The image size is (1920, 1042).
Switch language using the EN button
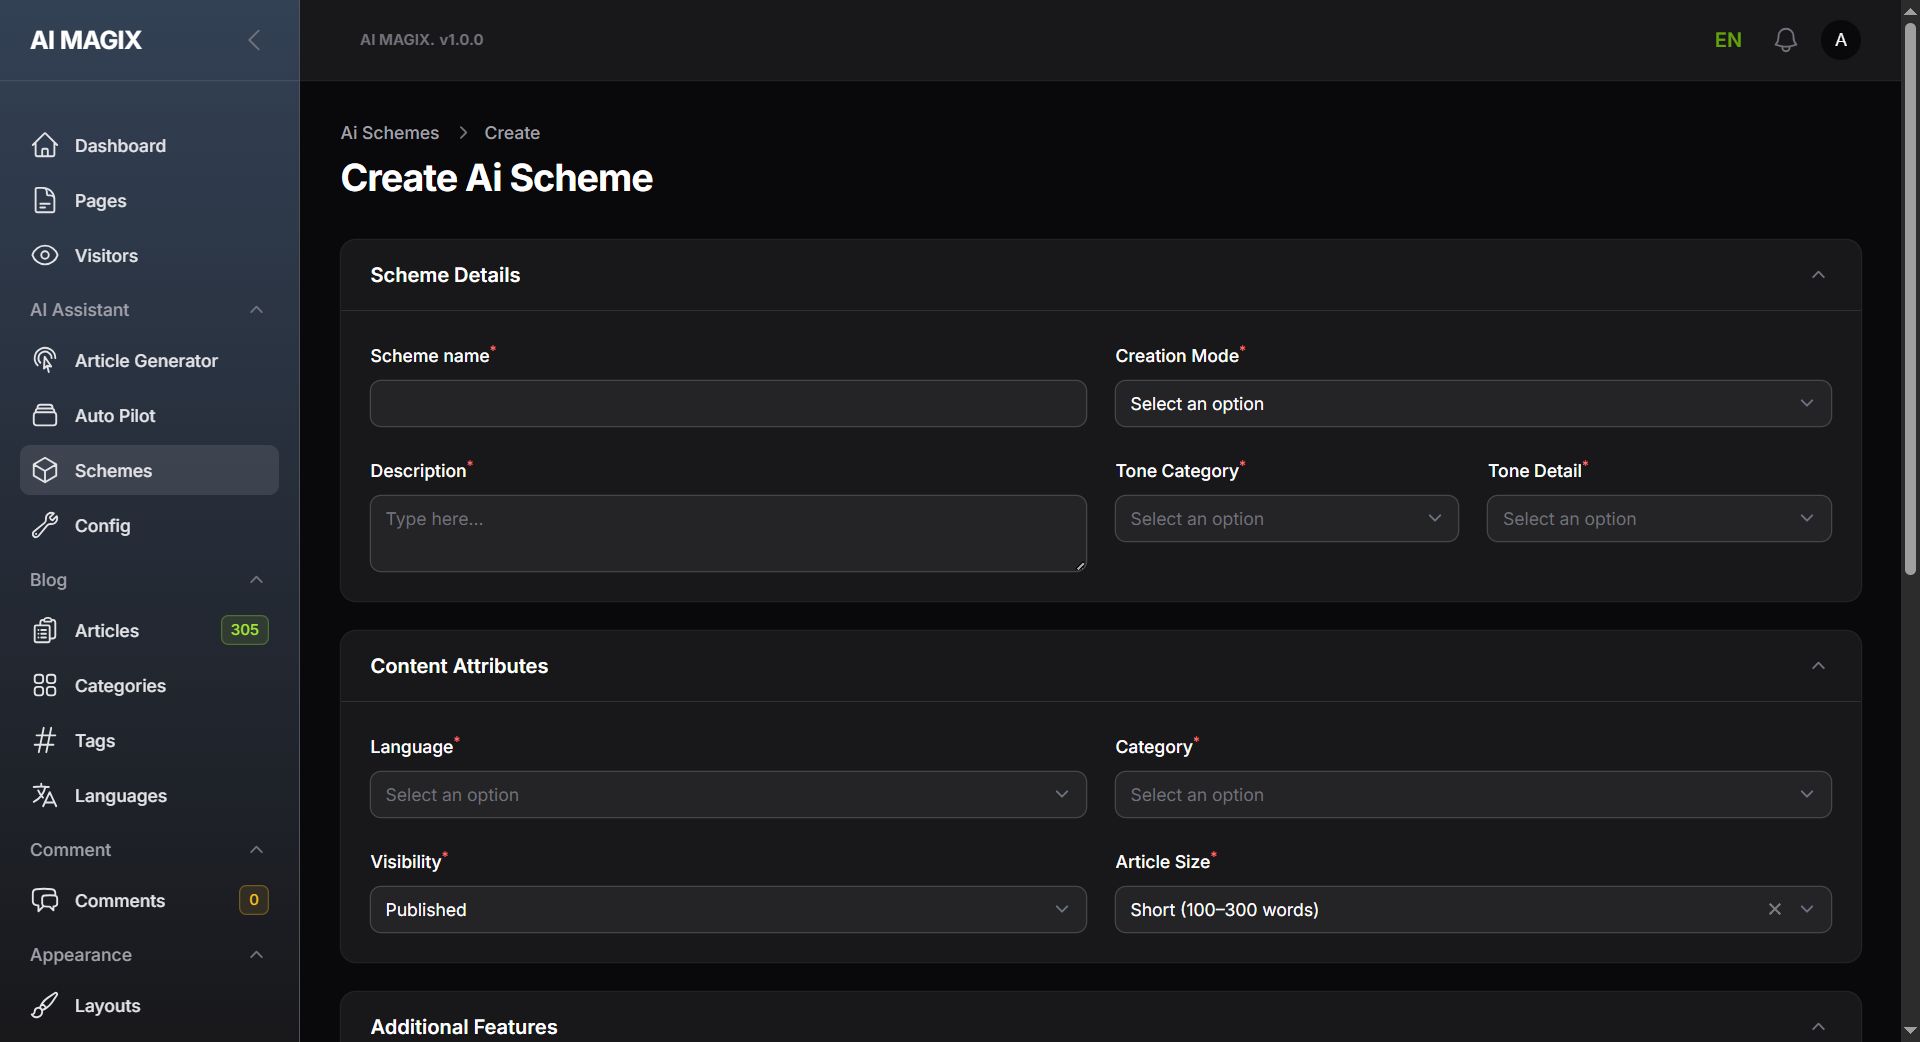pyautogui.click(x=1727, y=40)
